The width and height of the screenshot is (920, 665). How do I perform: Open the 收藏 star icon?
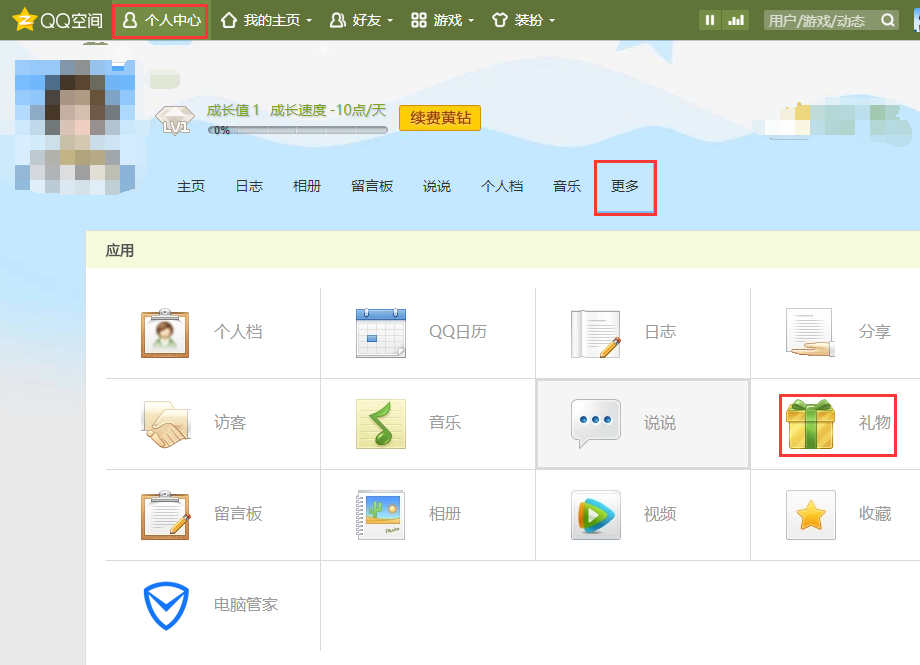810,515
